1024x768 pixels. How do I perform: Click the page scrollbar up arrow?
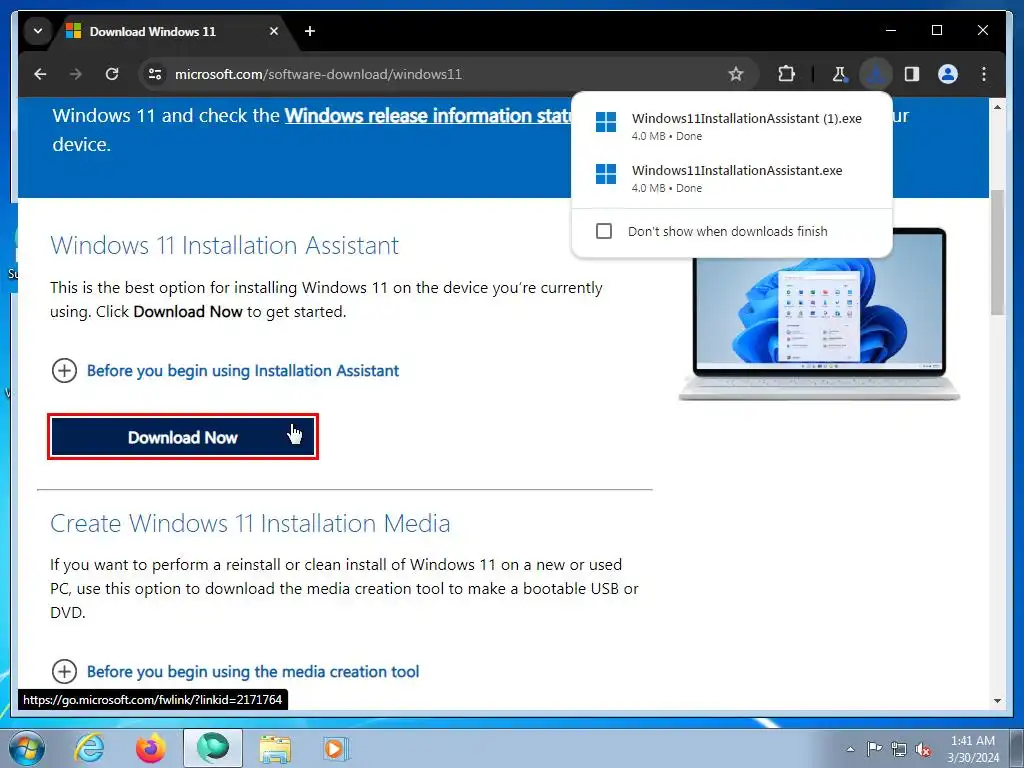click(997, 106)
